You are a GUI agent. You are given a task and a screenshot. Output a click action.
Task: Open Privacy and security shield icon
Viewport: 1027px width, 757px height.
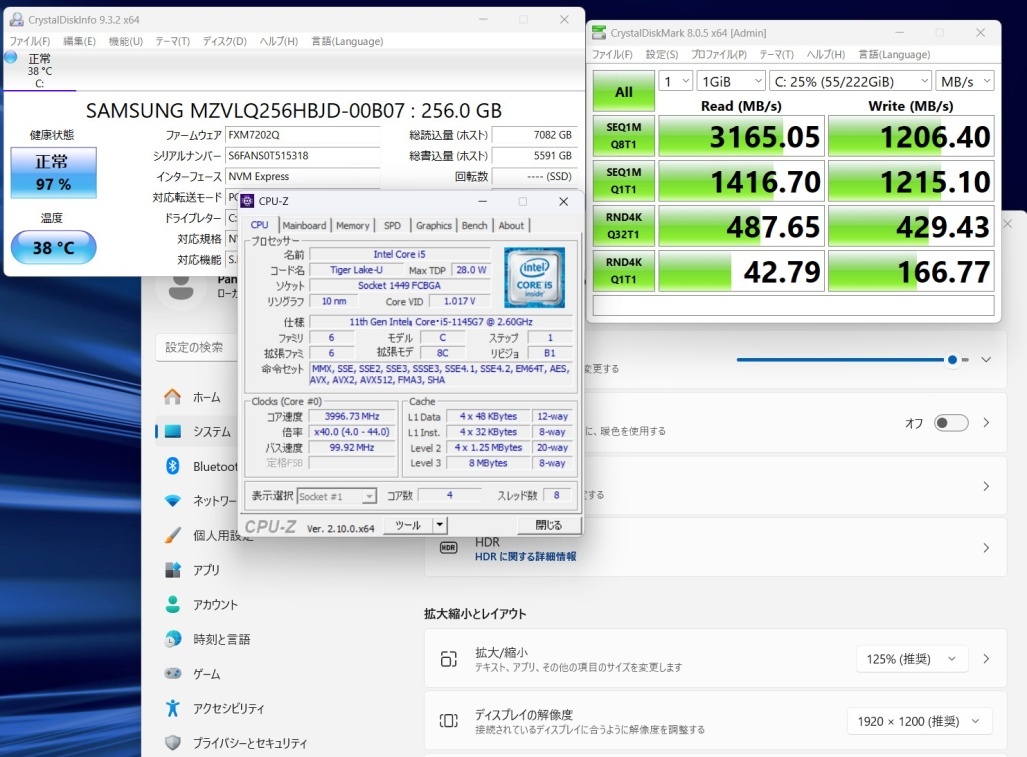(x=172, y=743)
